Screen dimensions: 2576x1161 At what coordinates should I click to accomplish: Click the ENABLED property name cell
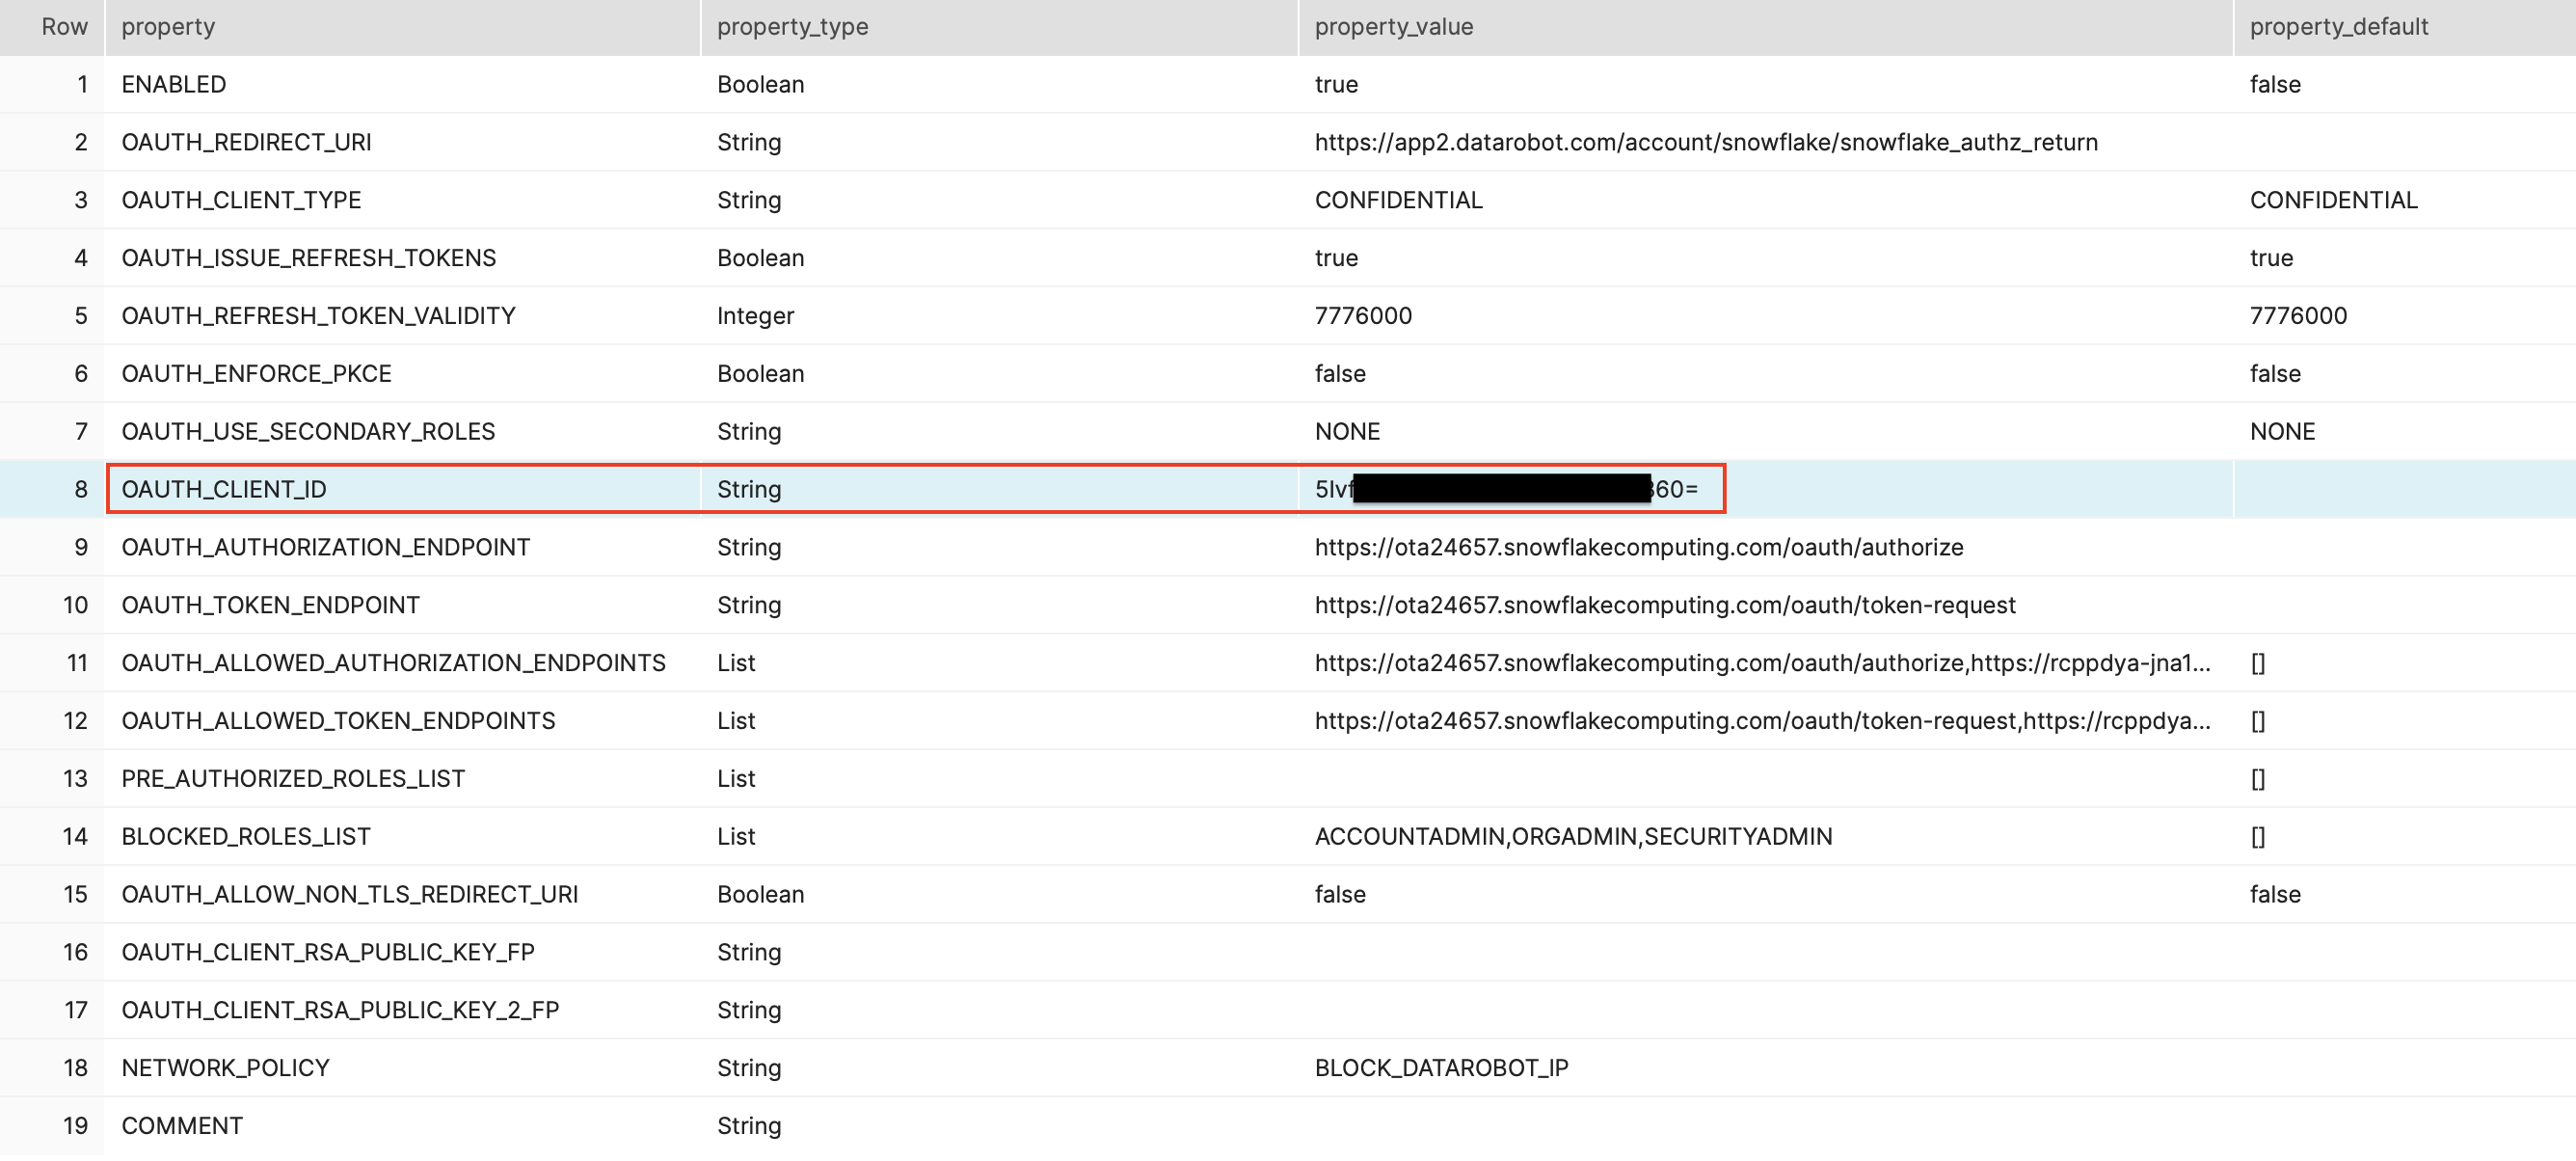point(173,84)
